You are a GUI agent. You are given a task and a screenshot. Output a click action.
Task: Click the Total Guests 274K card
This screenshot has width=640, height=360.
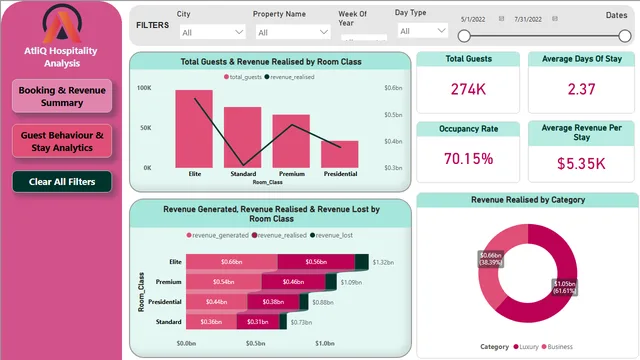click(x=468, y=82)
